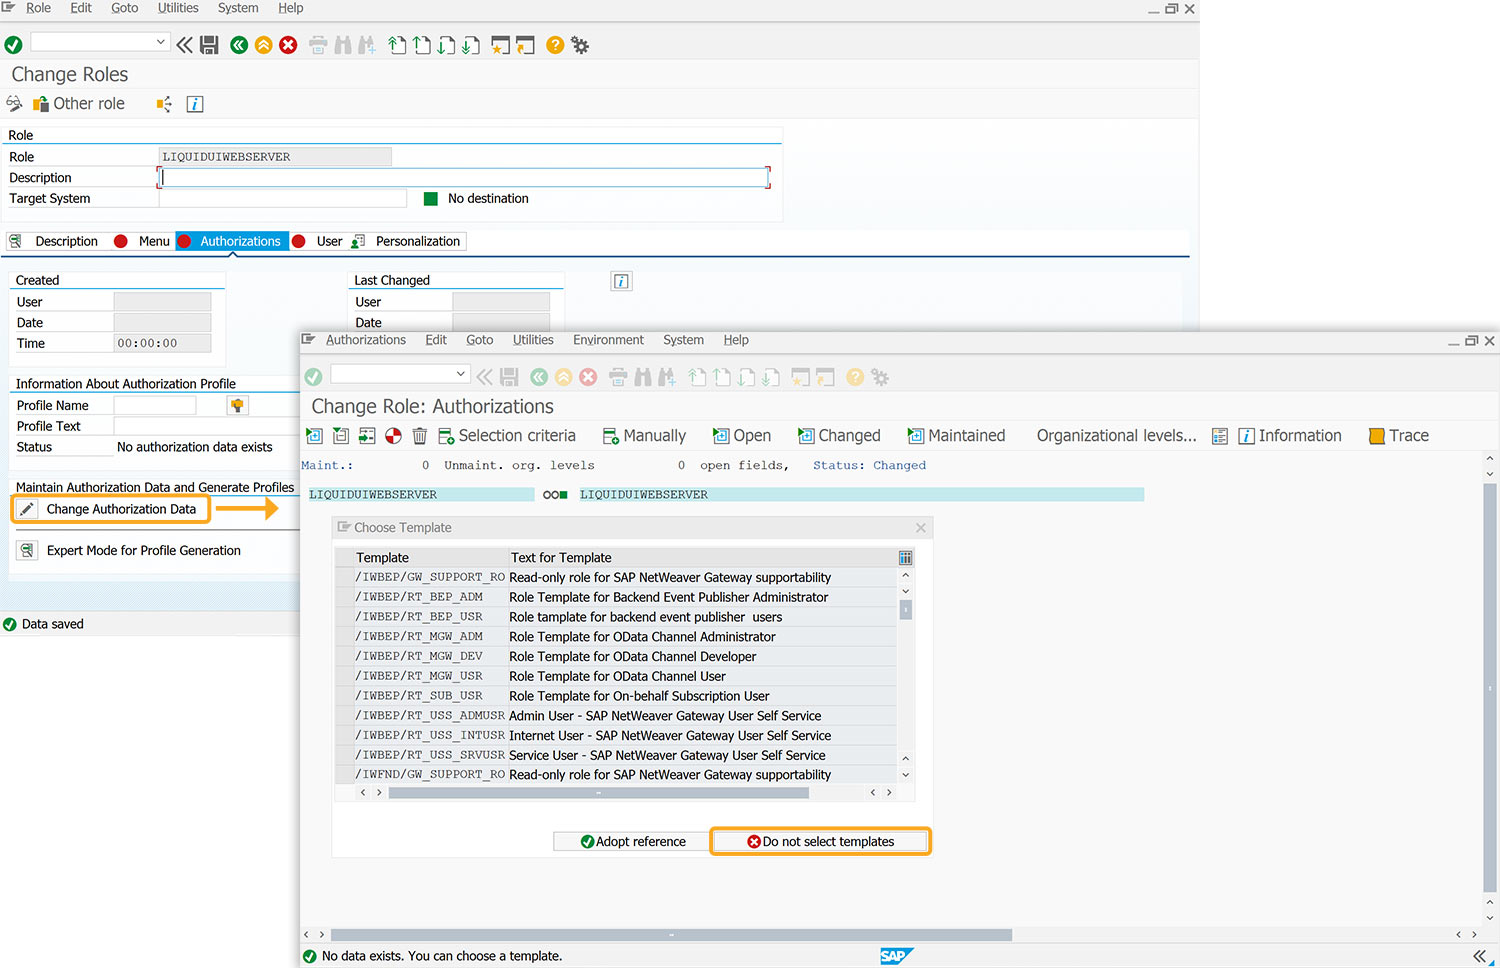The image size is (1500, 968).
Task: Click the Create New Session icon in Change Roles toolbar
Action: coord(500,45)
